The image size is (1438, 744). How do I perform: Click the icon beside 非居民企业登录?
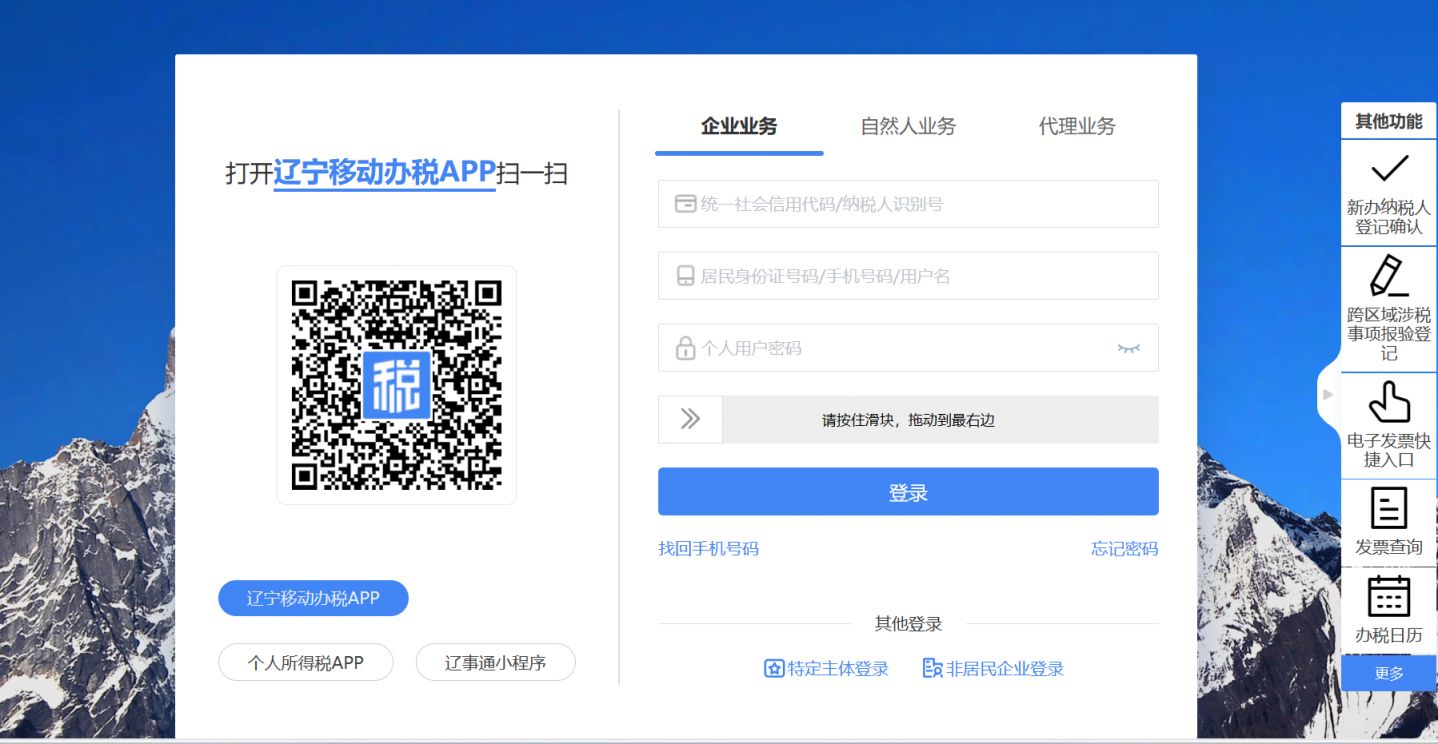932,669
